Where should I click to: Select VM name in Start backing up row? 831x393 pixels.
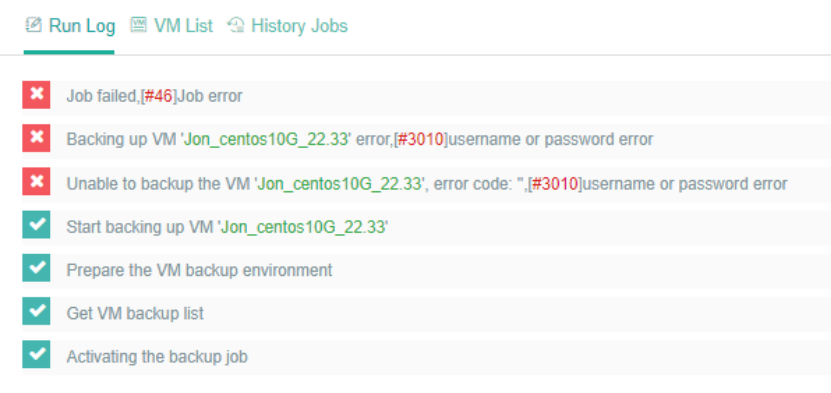[303, 227]
